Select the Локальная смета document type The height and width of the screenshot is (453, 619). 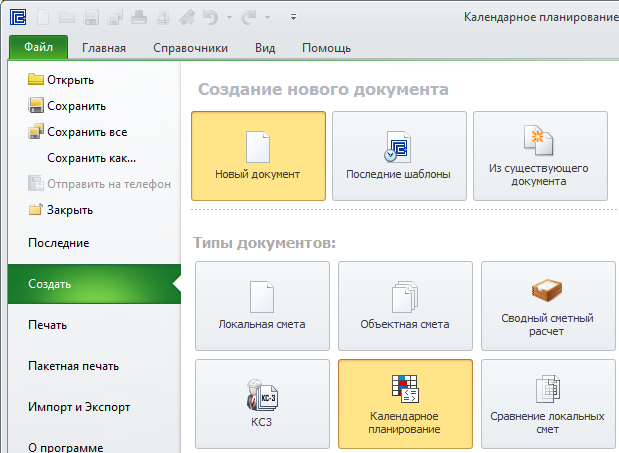263,306
